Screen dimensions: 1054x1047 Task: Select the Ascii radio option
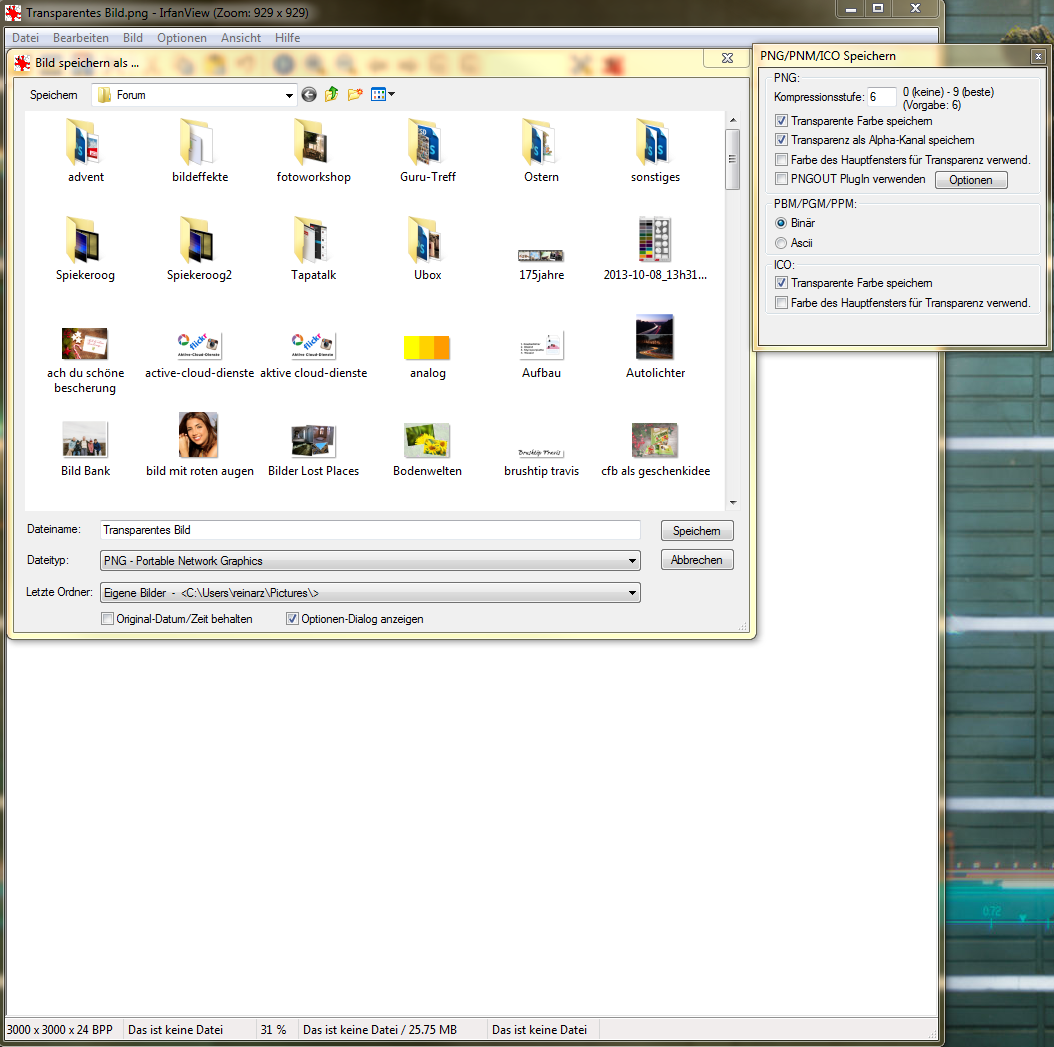click(782, 243)
